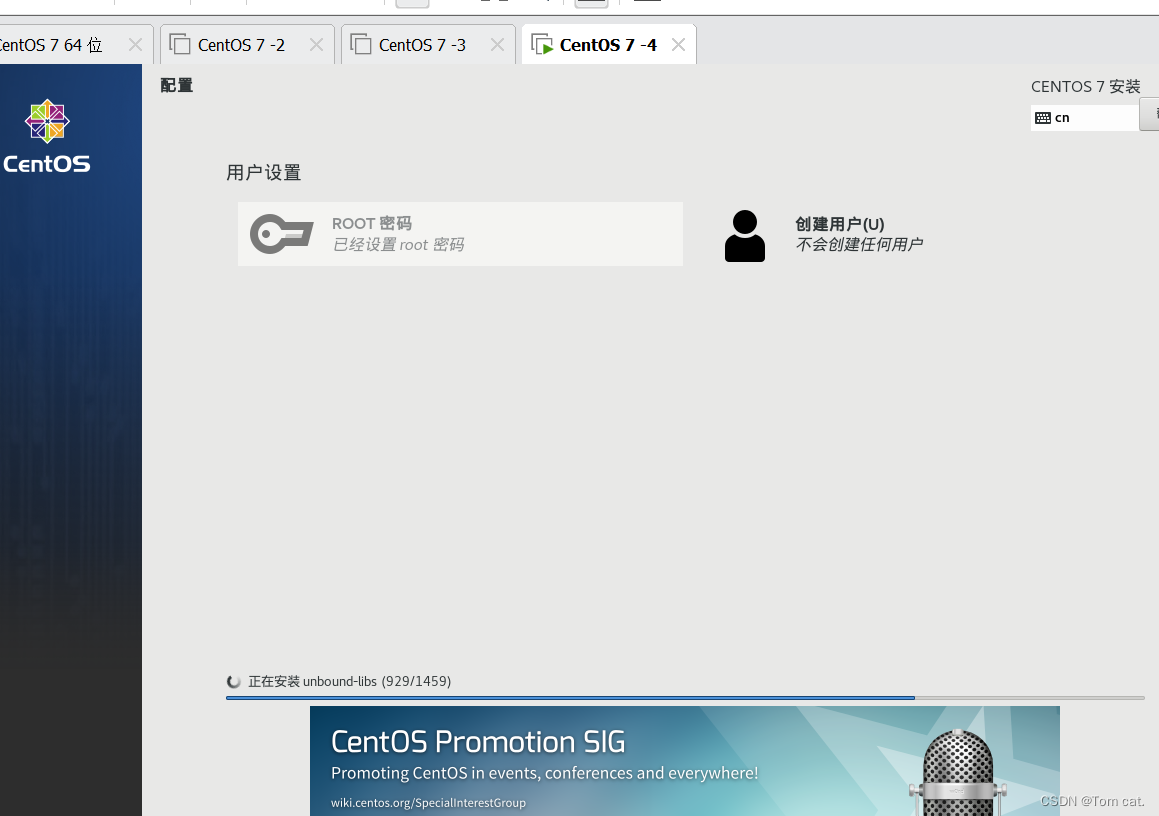Click the running VM icon on CentOS 7 -4 tab

point(542,44)
